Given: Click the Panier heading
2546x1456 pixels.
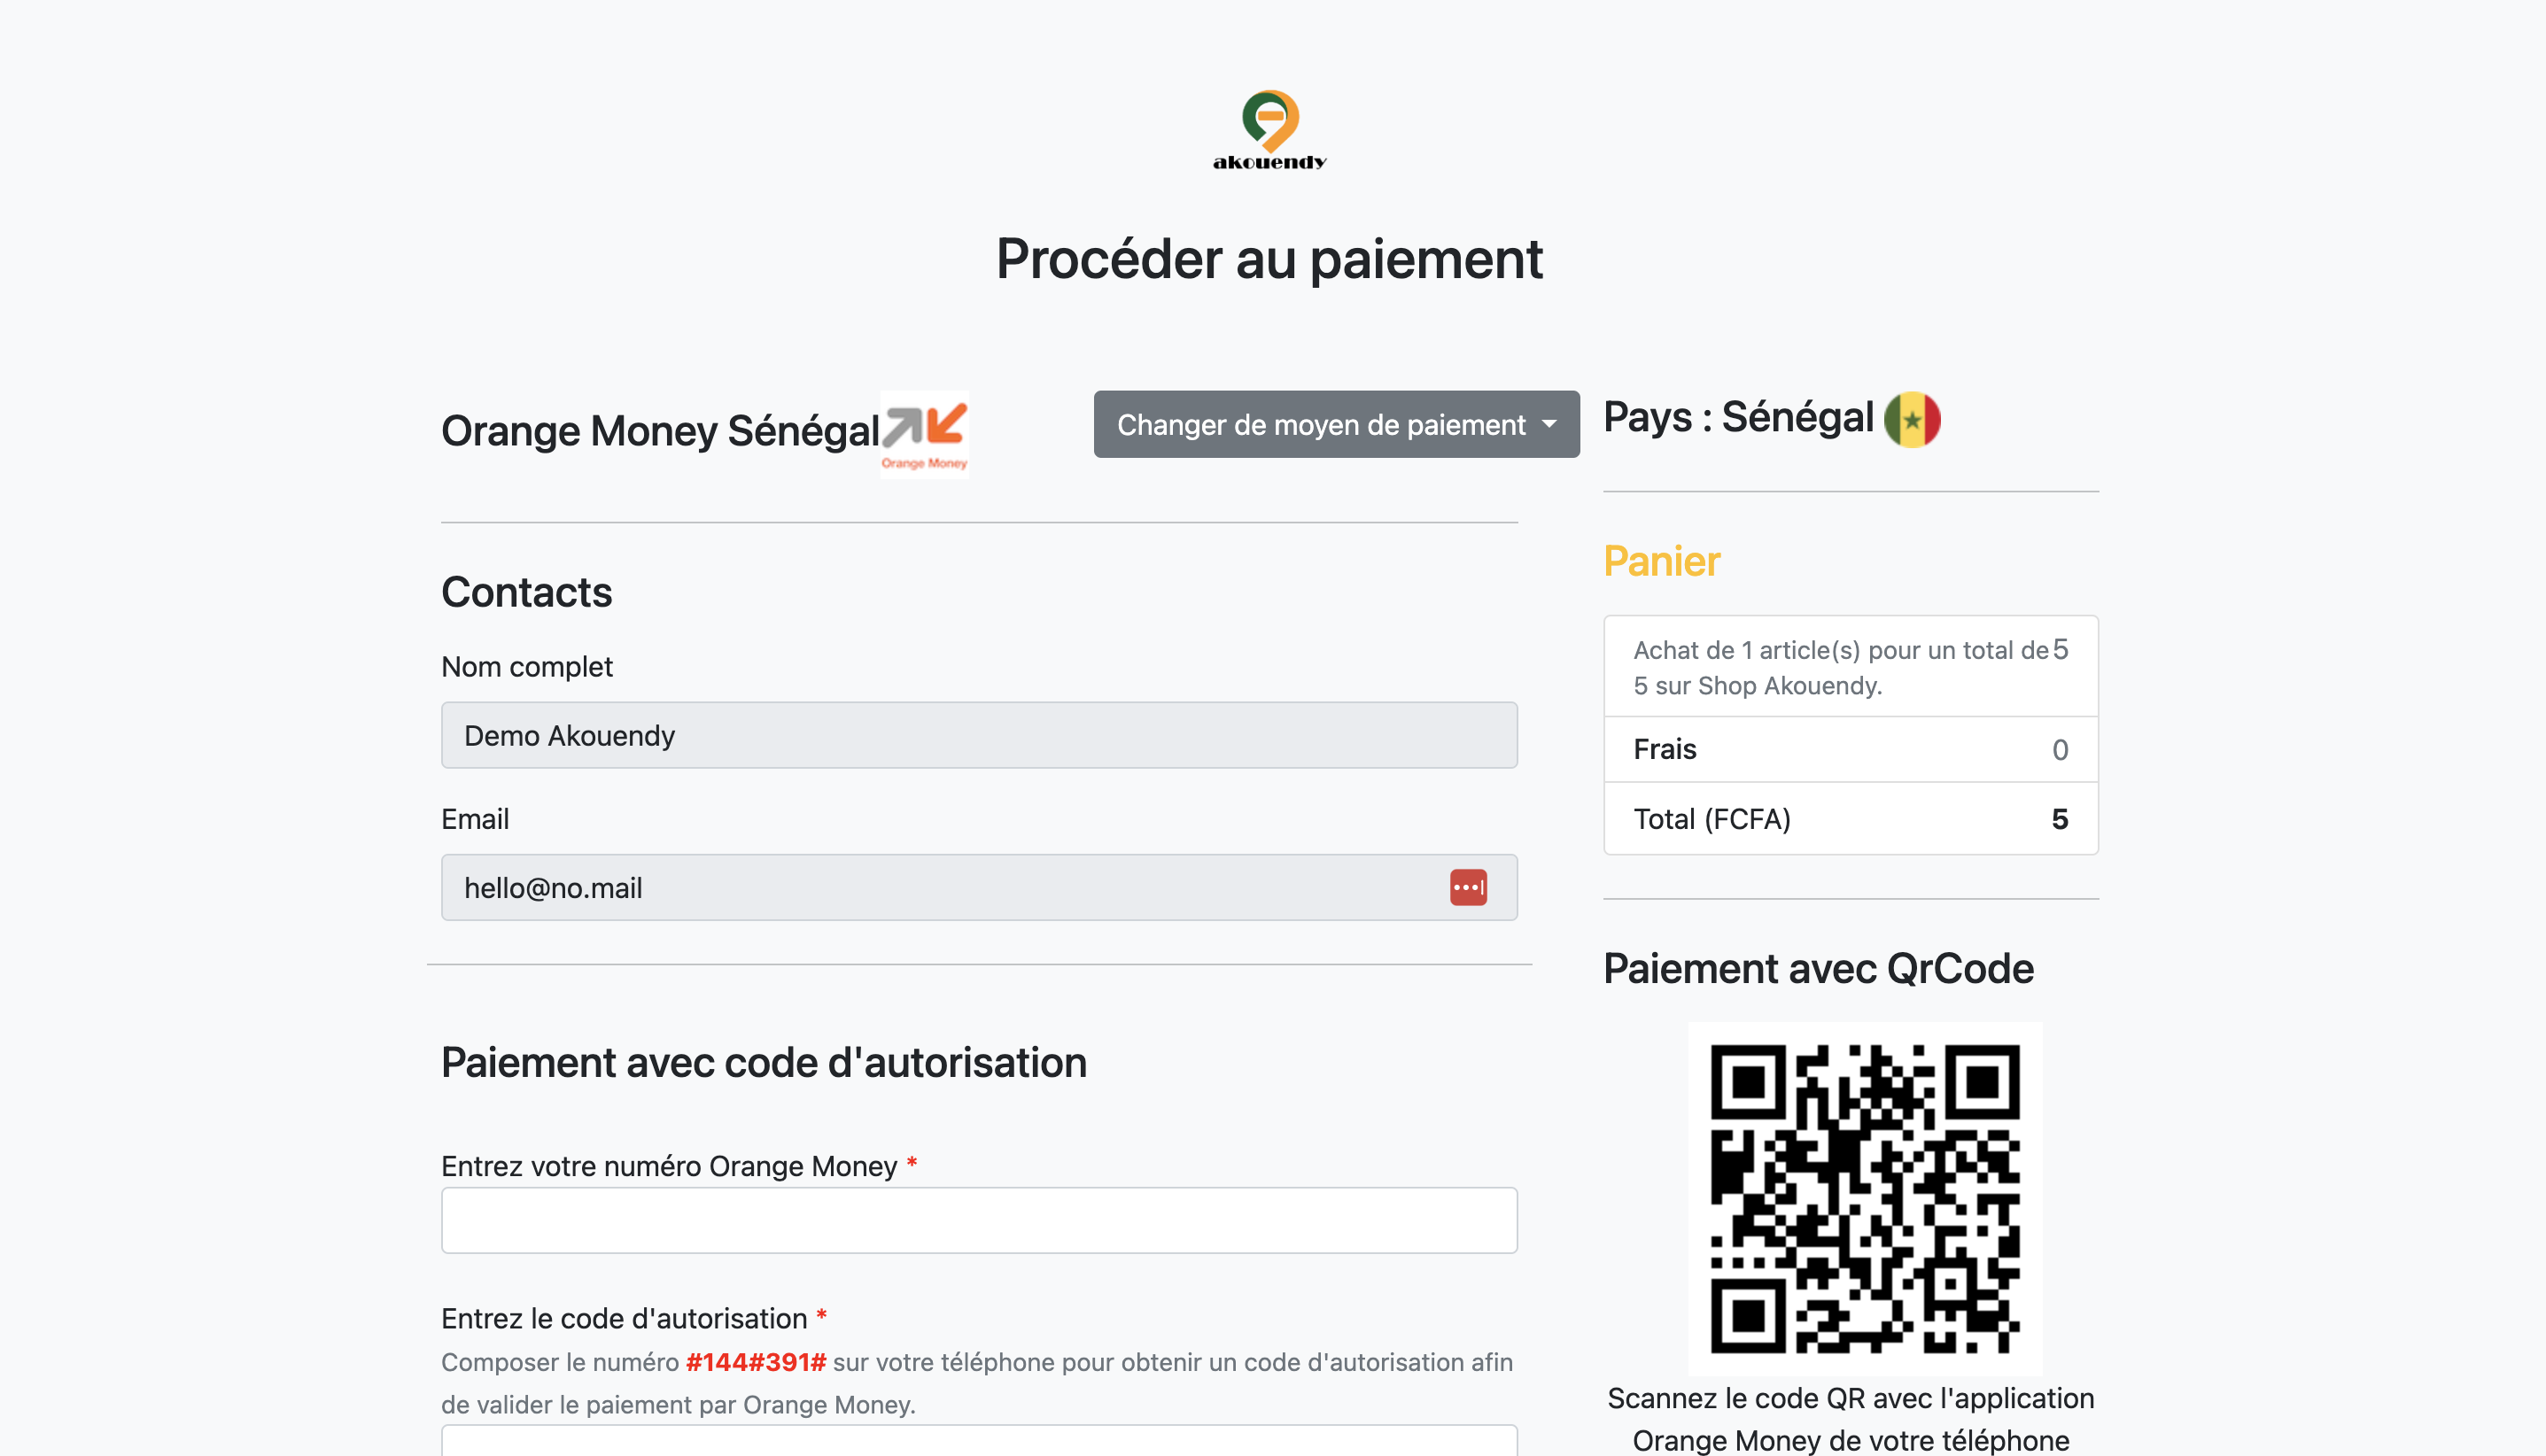Looking at the screenshot, I should point(1661,561).
